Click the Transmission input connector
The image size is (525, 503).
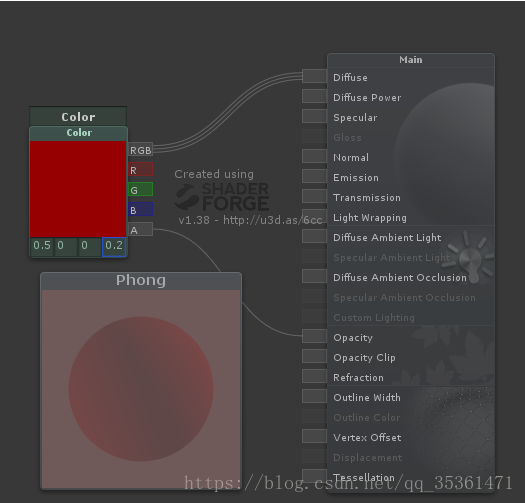click(314, 196)
